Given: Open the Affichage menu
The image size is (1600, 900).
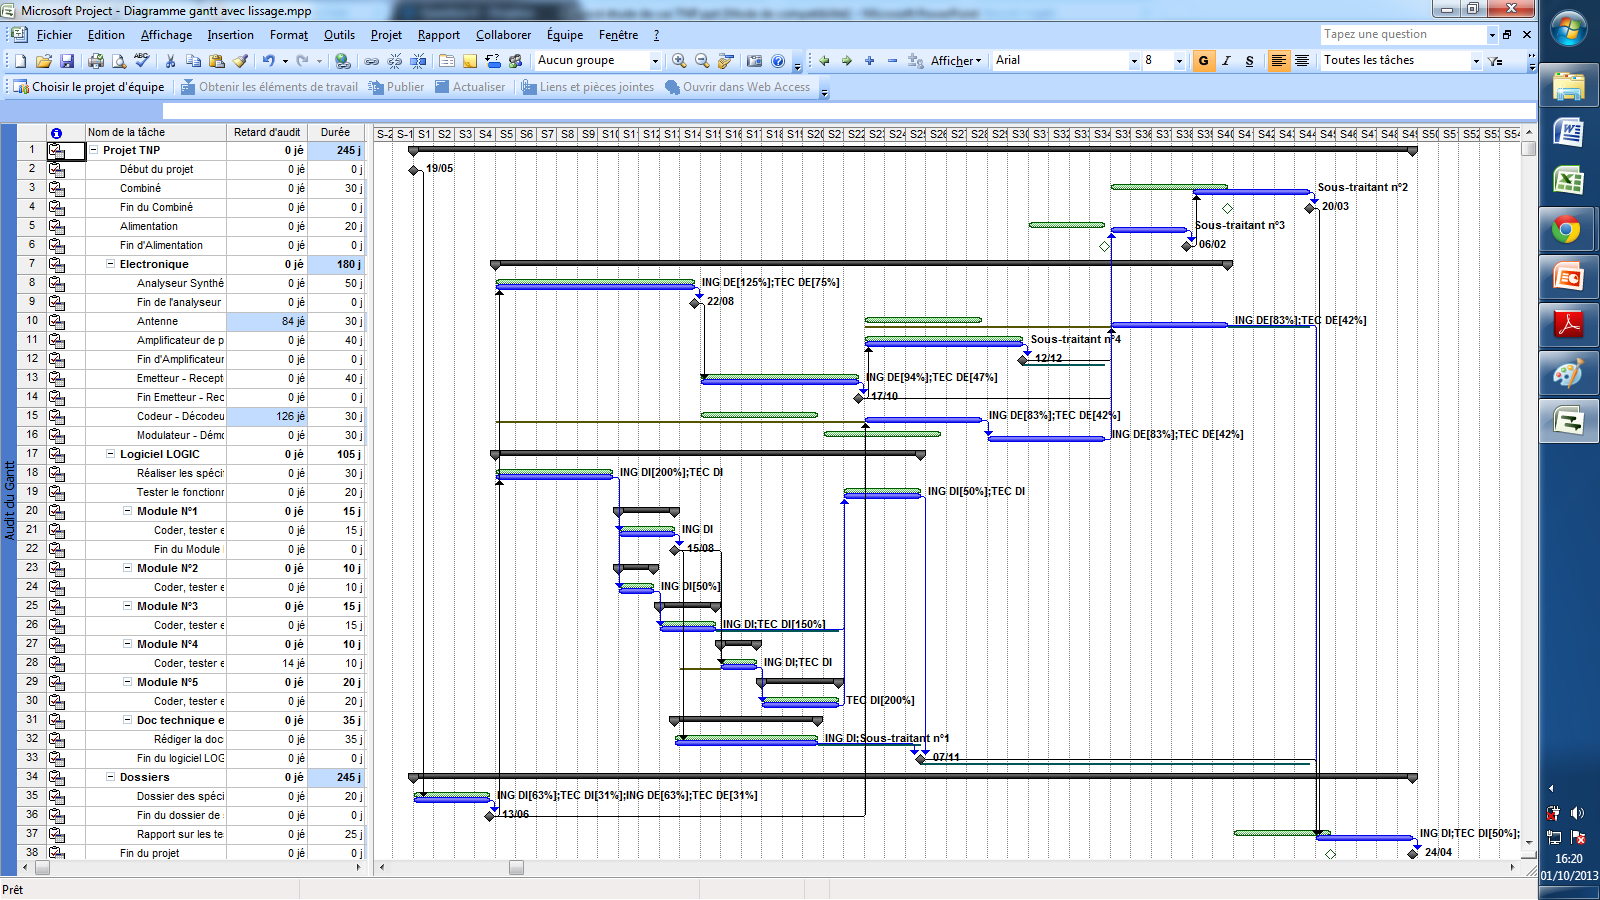Looking at the screenshot, I should point(166,35).
